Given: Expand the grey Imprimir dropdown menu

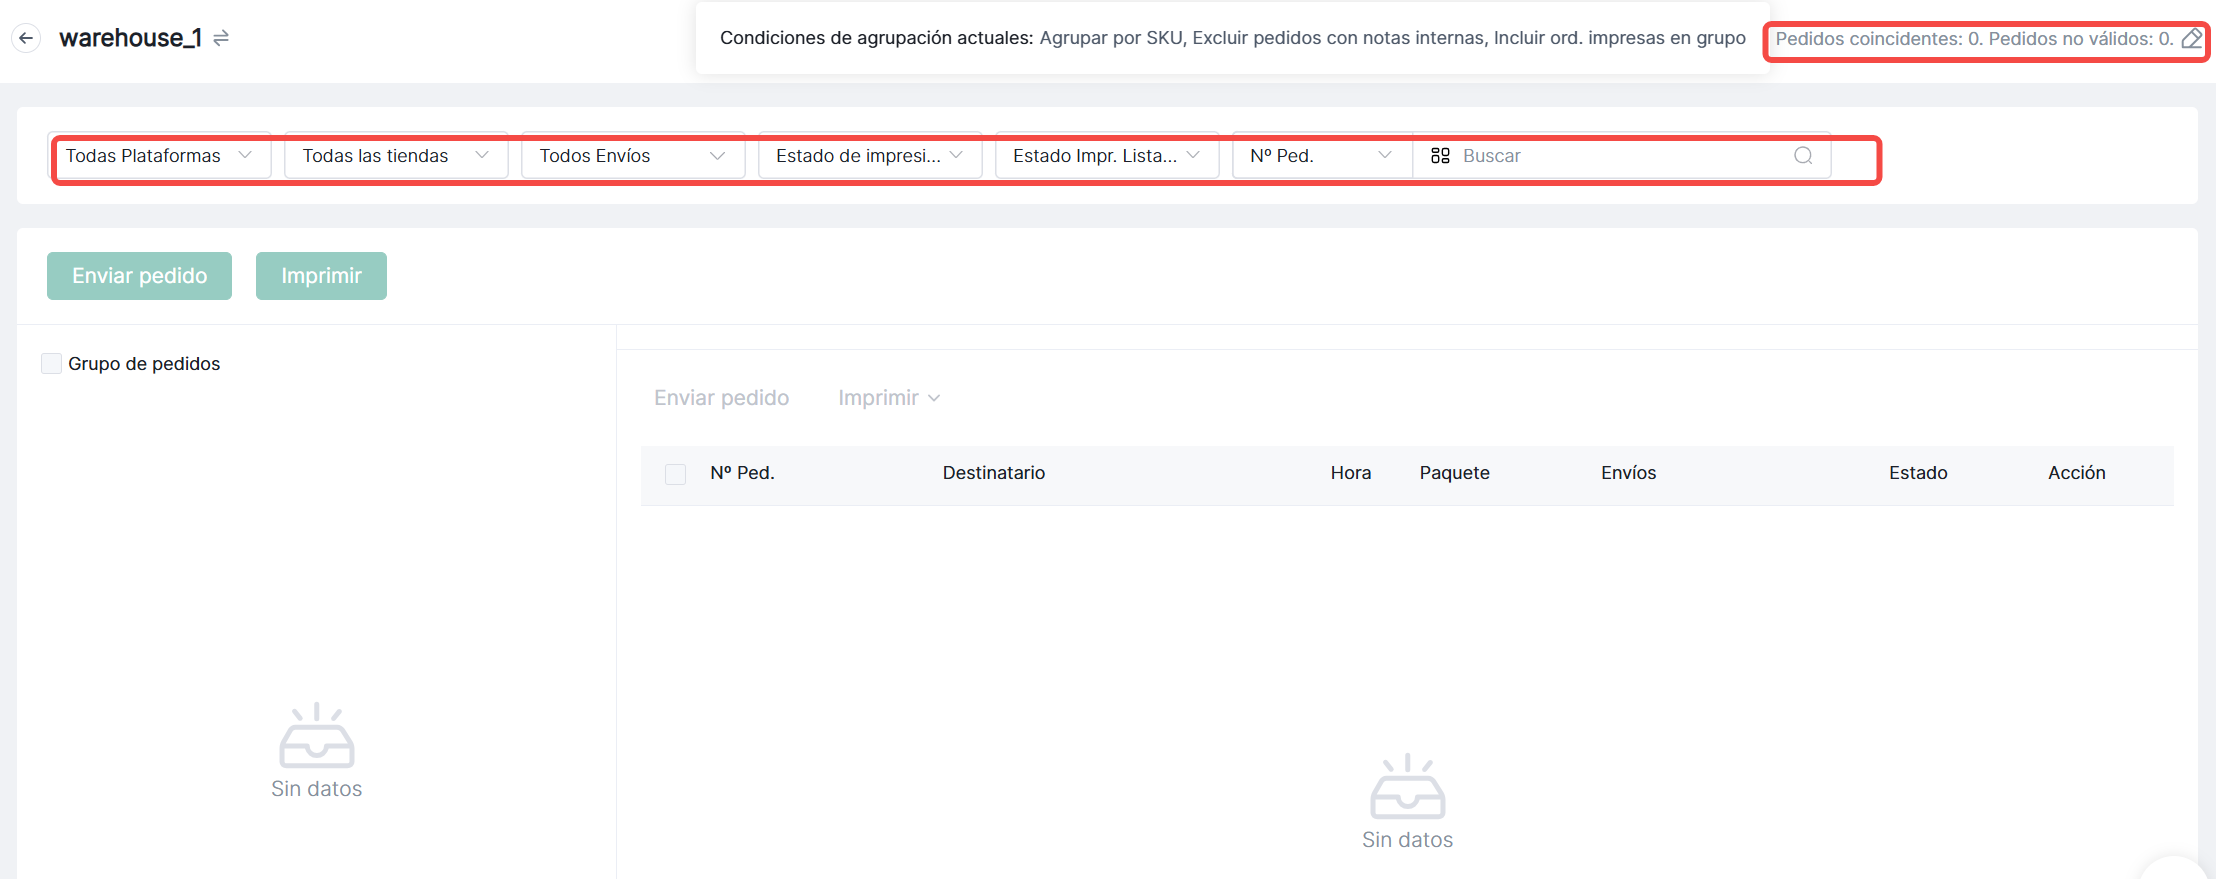Looking at the screenshot, I should pyautogui.click(x=888, y=398).
